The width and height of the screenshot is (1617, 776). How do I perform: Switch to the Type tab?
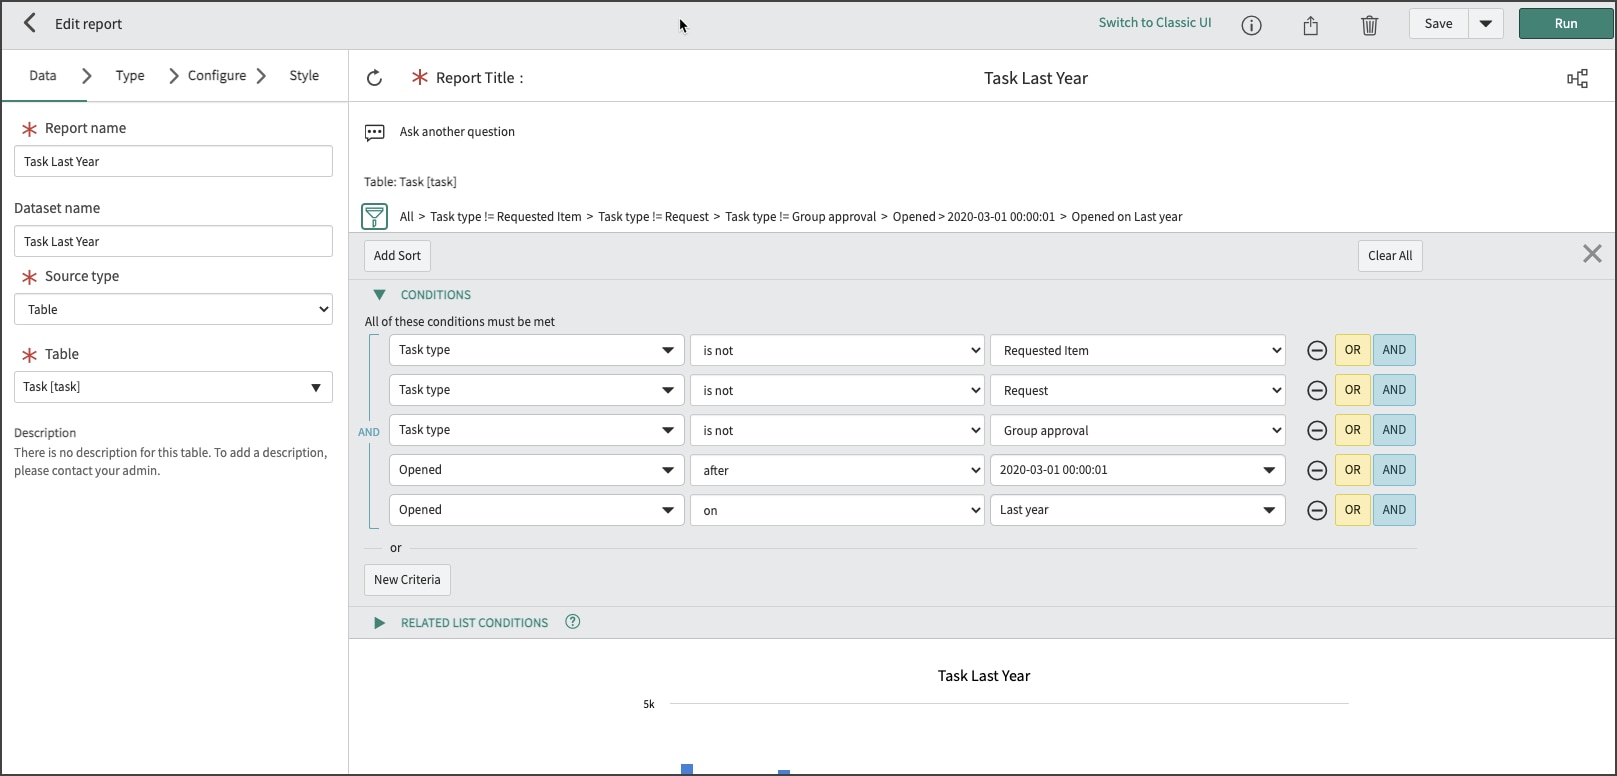pyautogui.click(x=130, y=76)
